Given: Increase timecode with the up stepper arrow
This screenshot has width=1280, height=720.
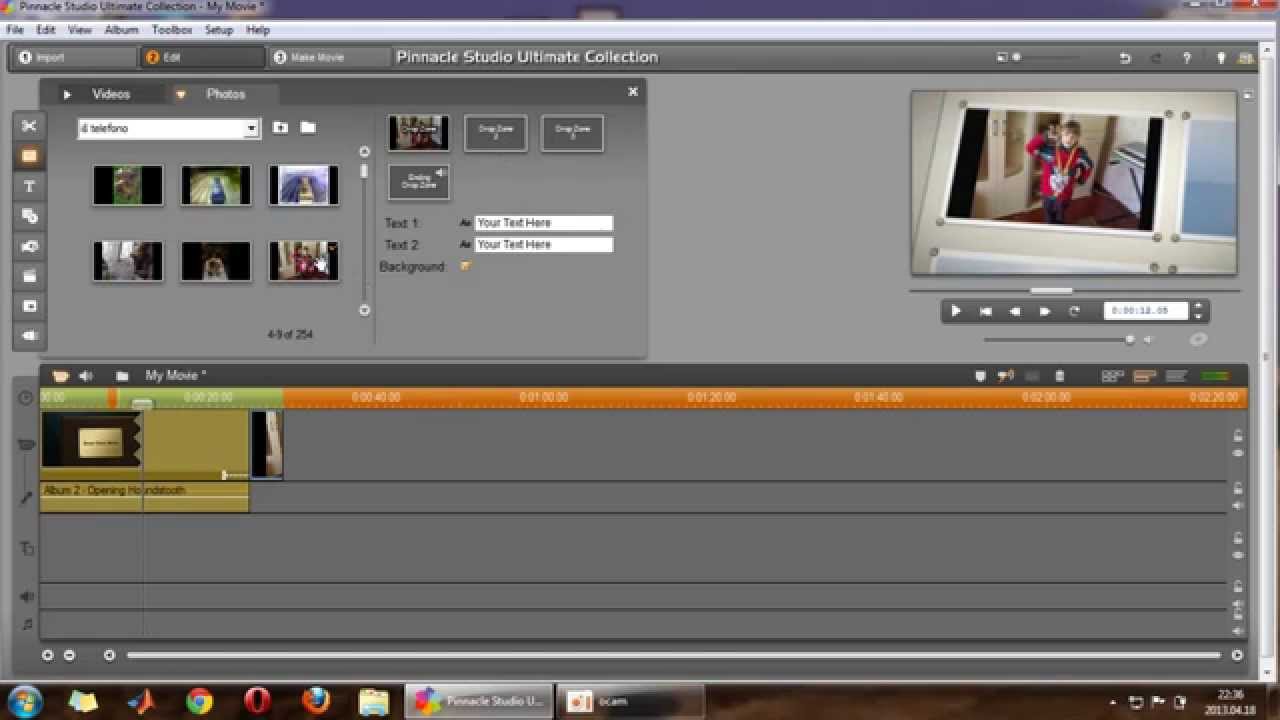Looking at the screenshot, I should 1198,306.
